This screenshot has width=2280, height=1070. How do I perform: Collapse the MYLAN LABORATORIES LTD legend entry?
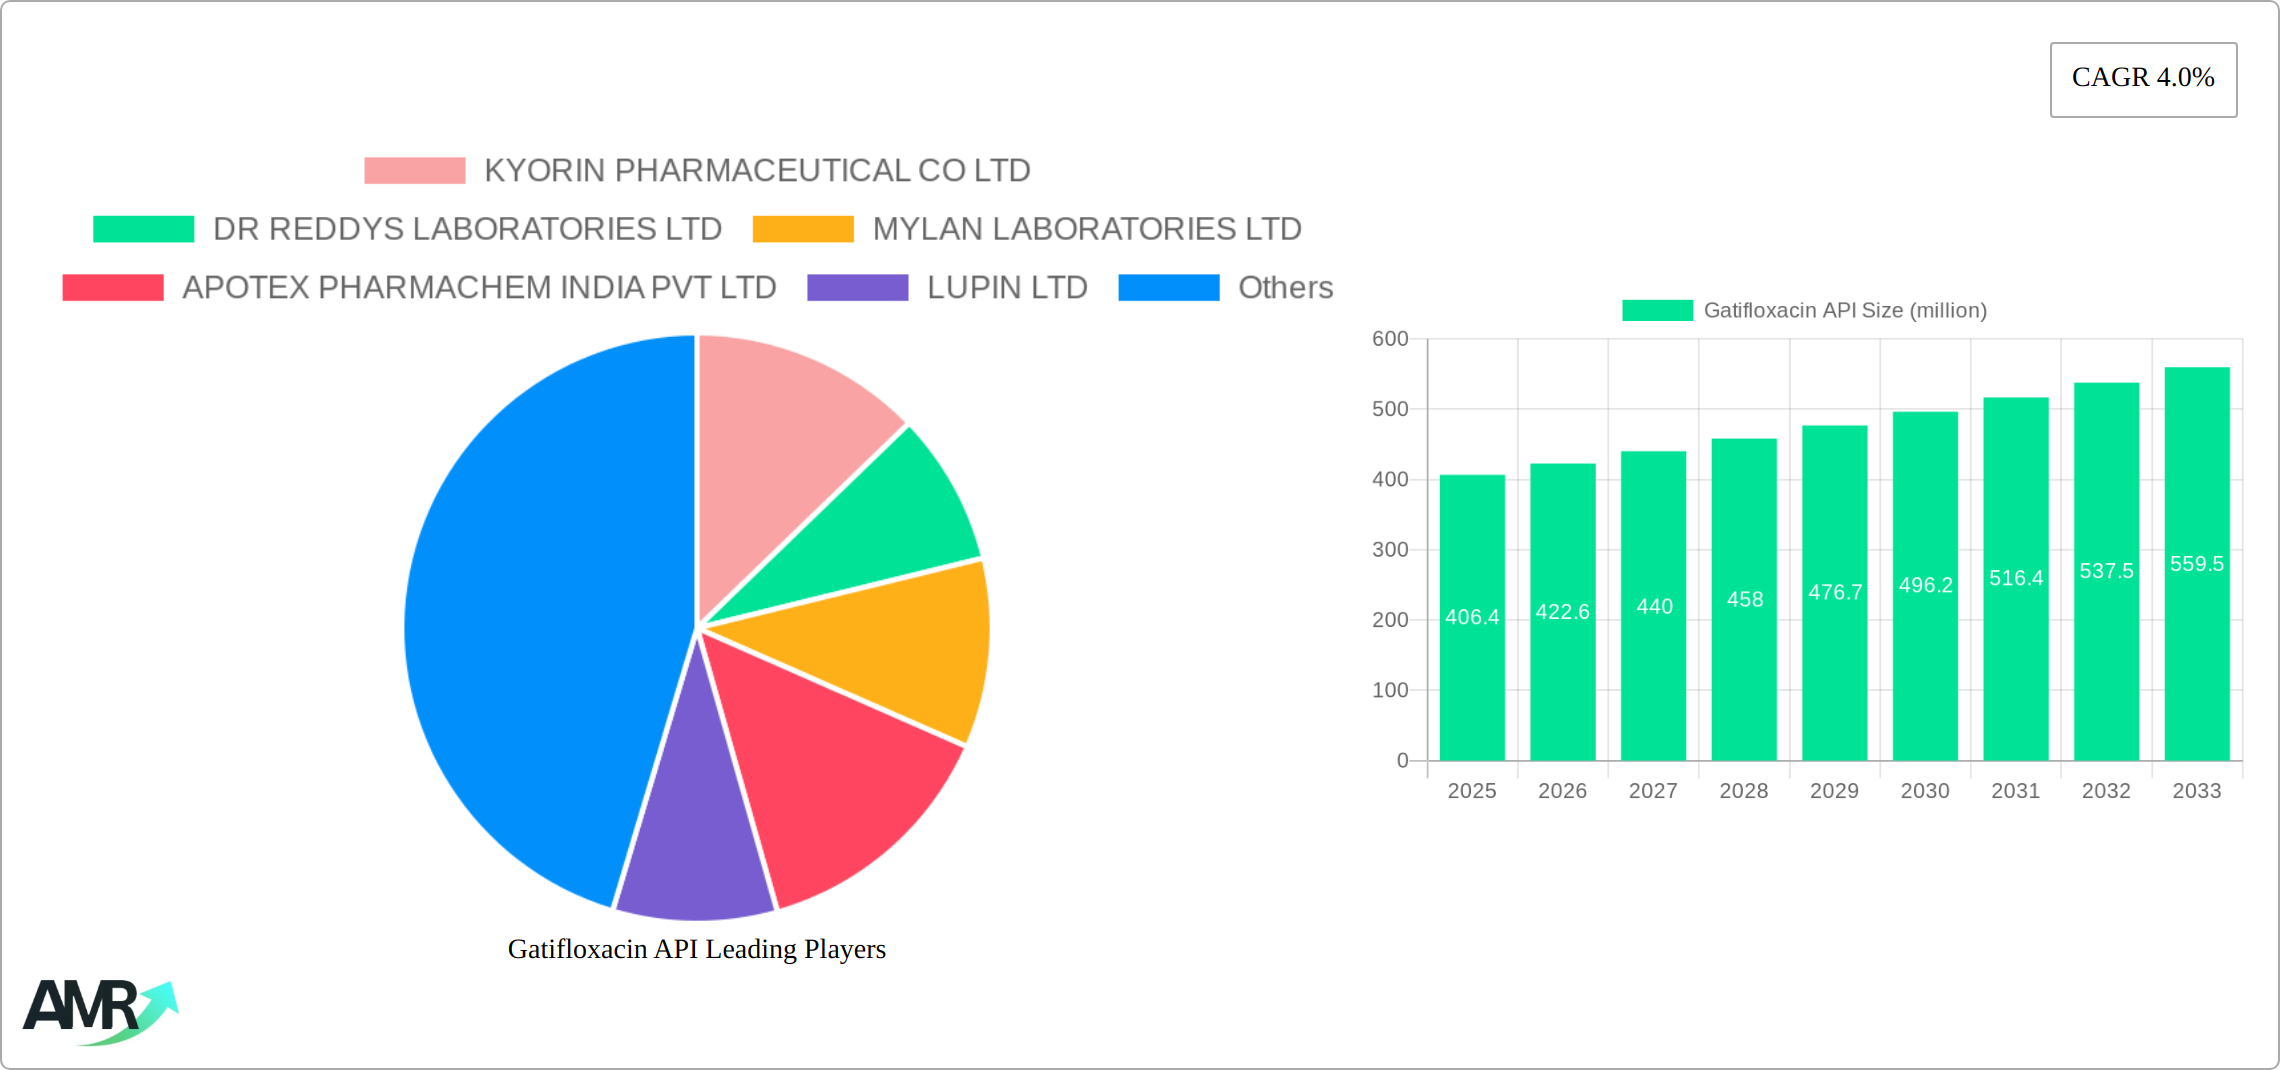coord(1087,229)
